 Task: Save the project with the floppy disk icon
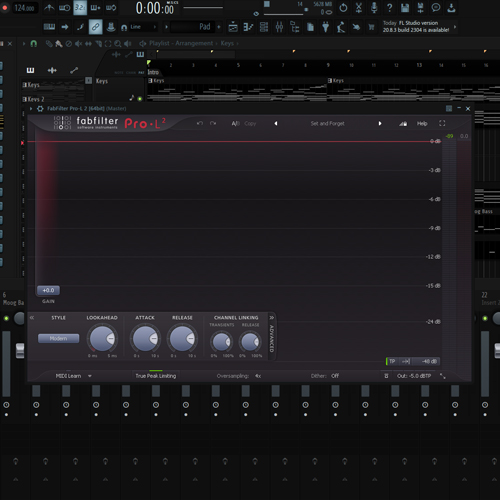(405, 8)
